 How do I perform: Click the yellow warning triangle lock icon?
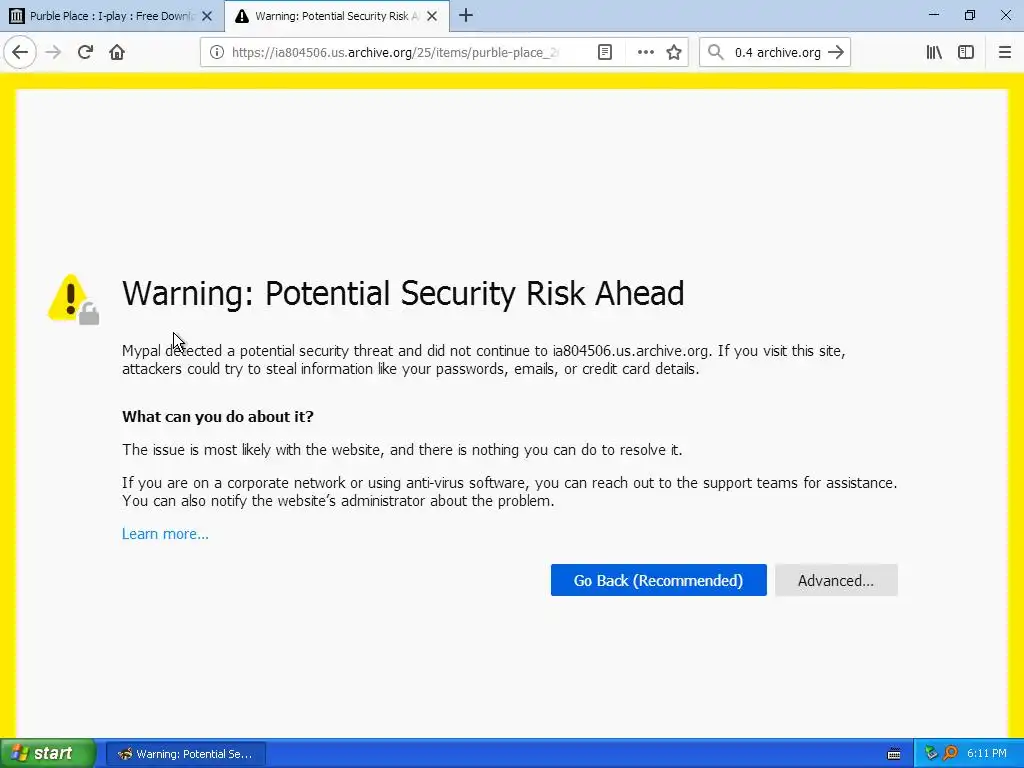click(73, 299)
